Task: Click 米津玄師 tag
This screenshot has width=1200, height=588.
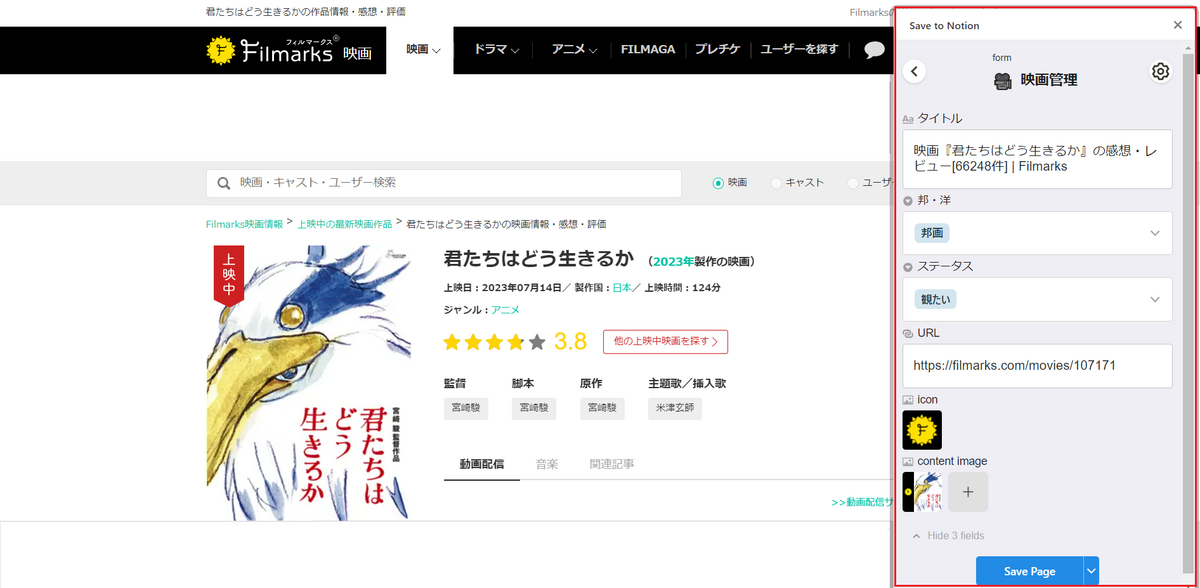Action: pos(673,408)
